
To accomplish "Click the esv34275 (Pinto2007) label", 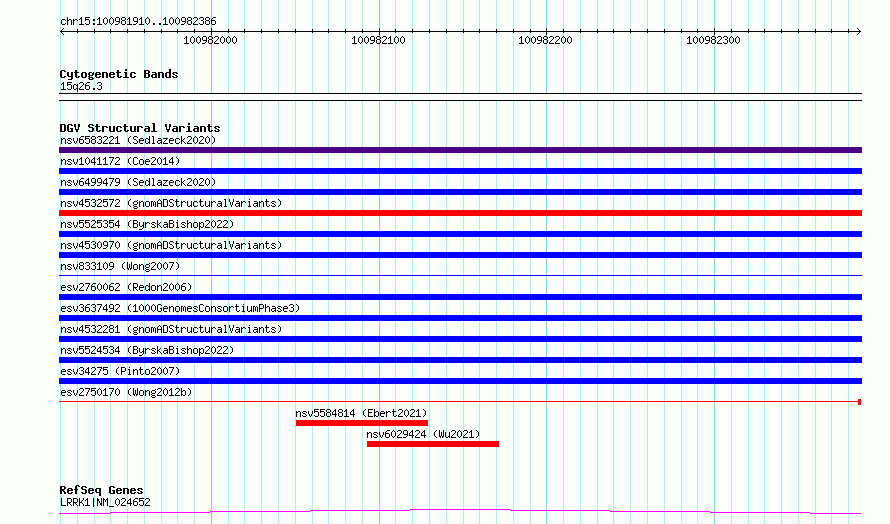I will tap(120, 371).
